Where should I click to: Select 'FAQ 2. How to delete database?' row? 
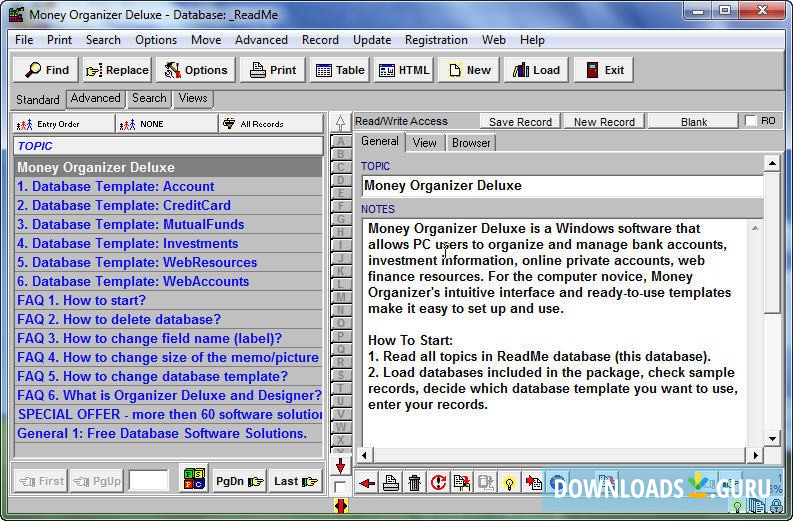click(168, 319)
